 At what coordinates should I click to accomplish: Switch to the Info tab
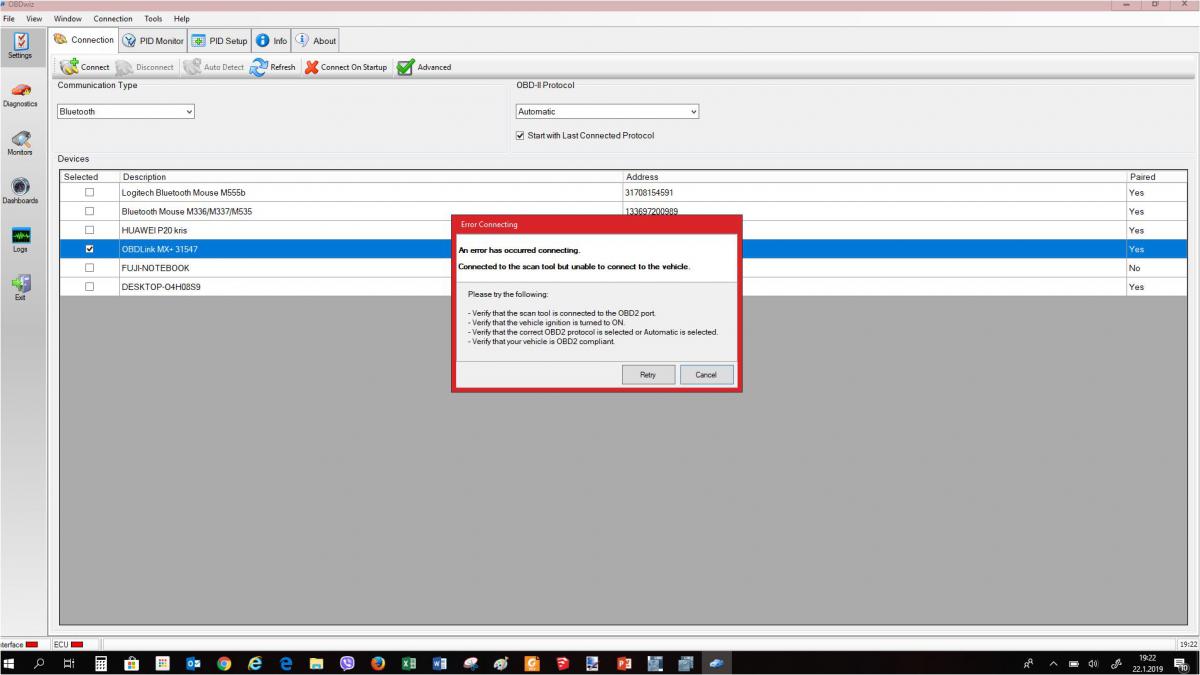click(x=271, y=41)
